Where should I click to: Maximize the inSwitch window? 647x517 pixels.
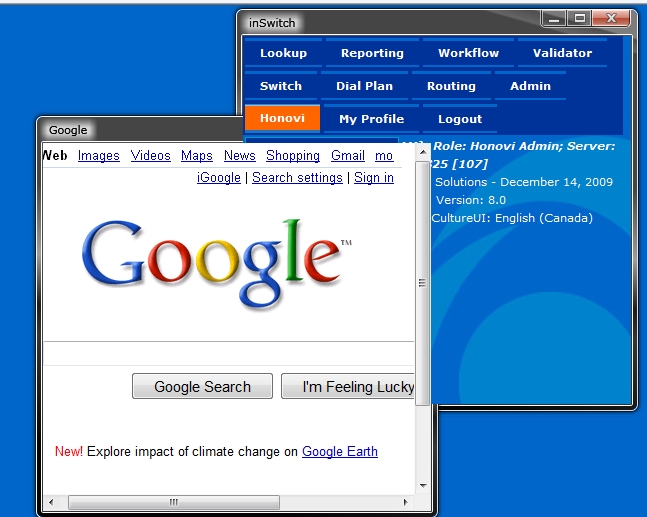[579, 18]
